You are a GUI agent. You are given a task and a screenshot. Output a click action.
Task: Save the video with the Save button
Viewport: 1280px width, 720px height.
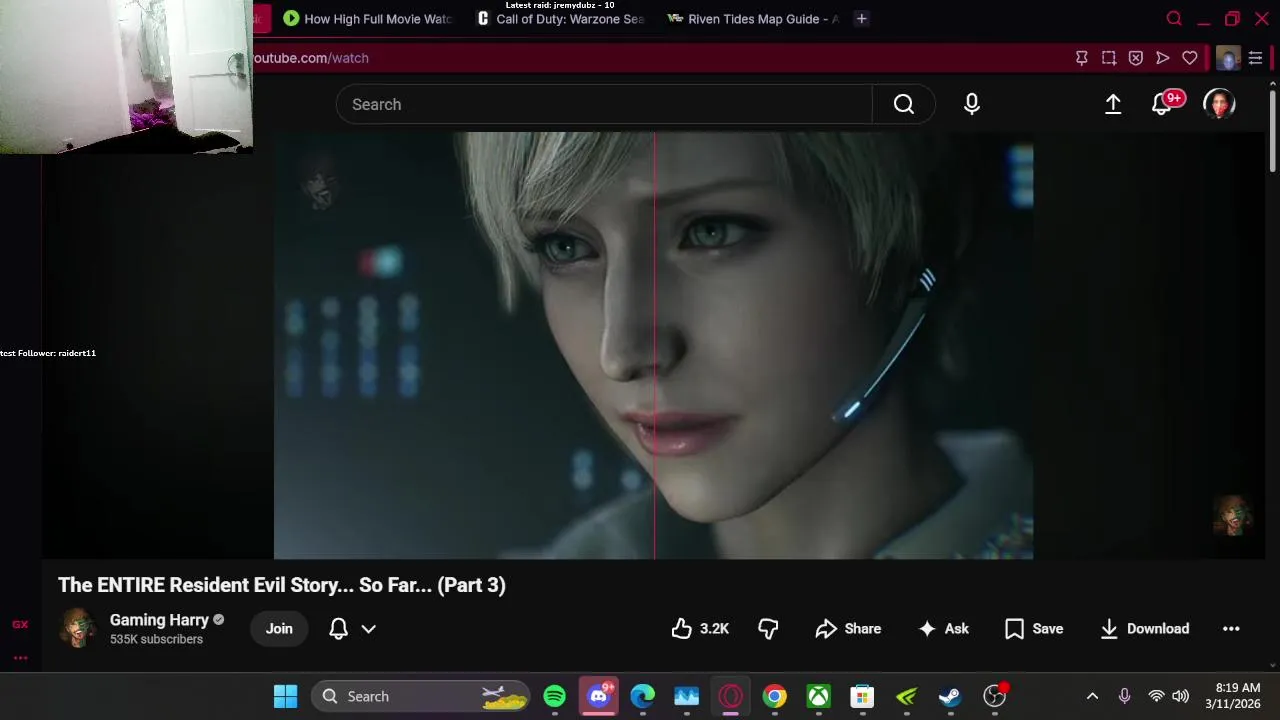coord(1034,628)
